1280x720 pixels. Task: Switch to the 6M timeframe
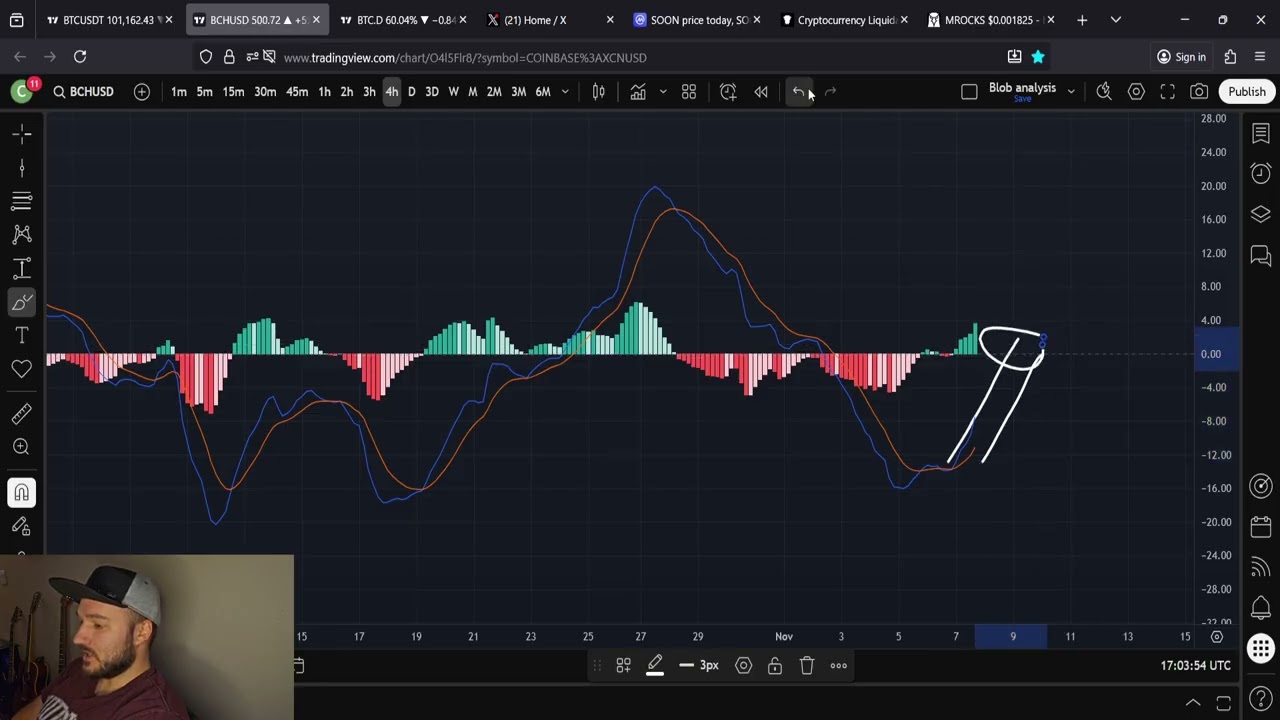coord(543,92)
